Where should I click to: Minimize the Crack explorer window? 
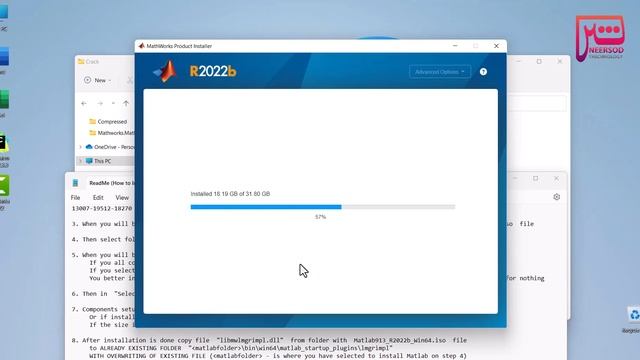point(519,61)
